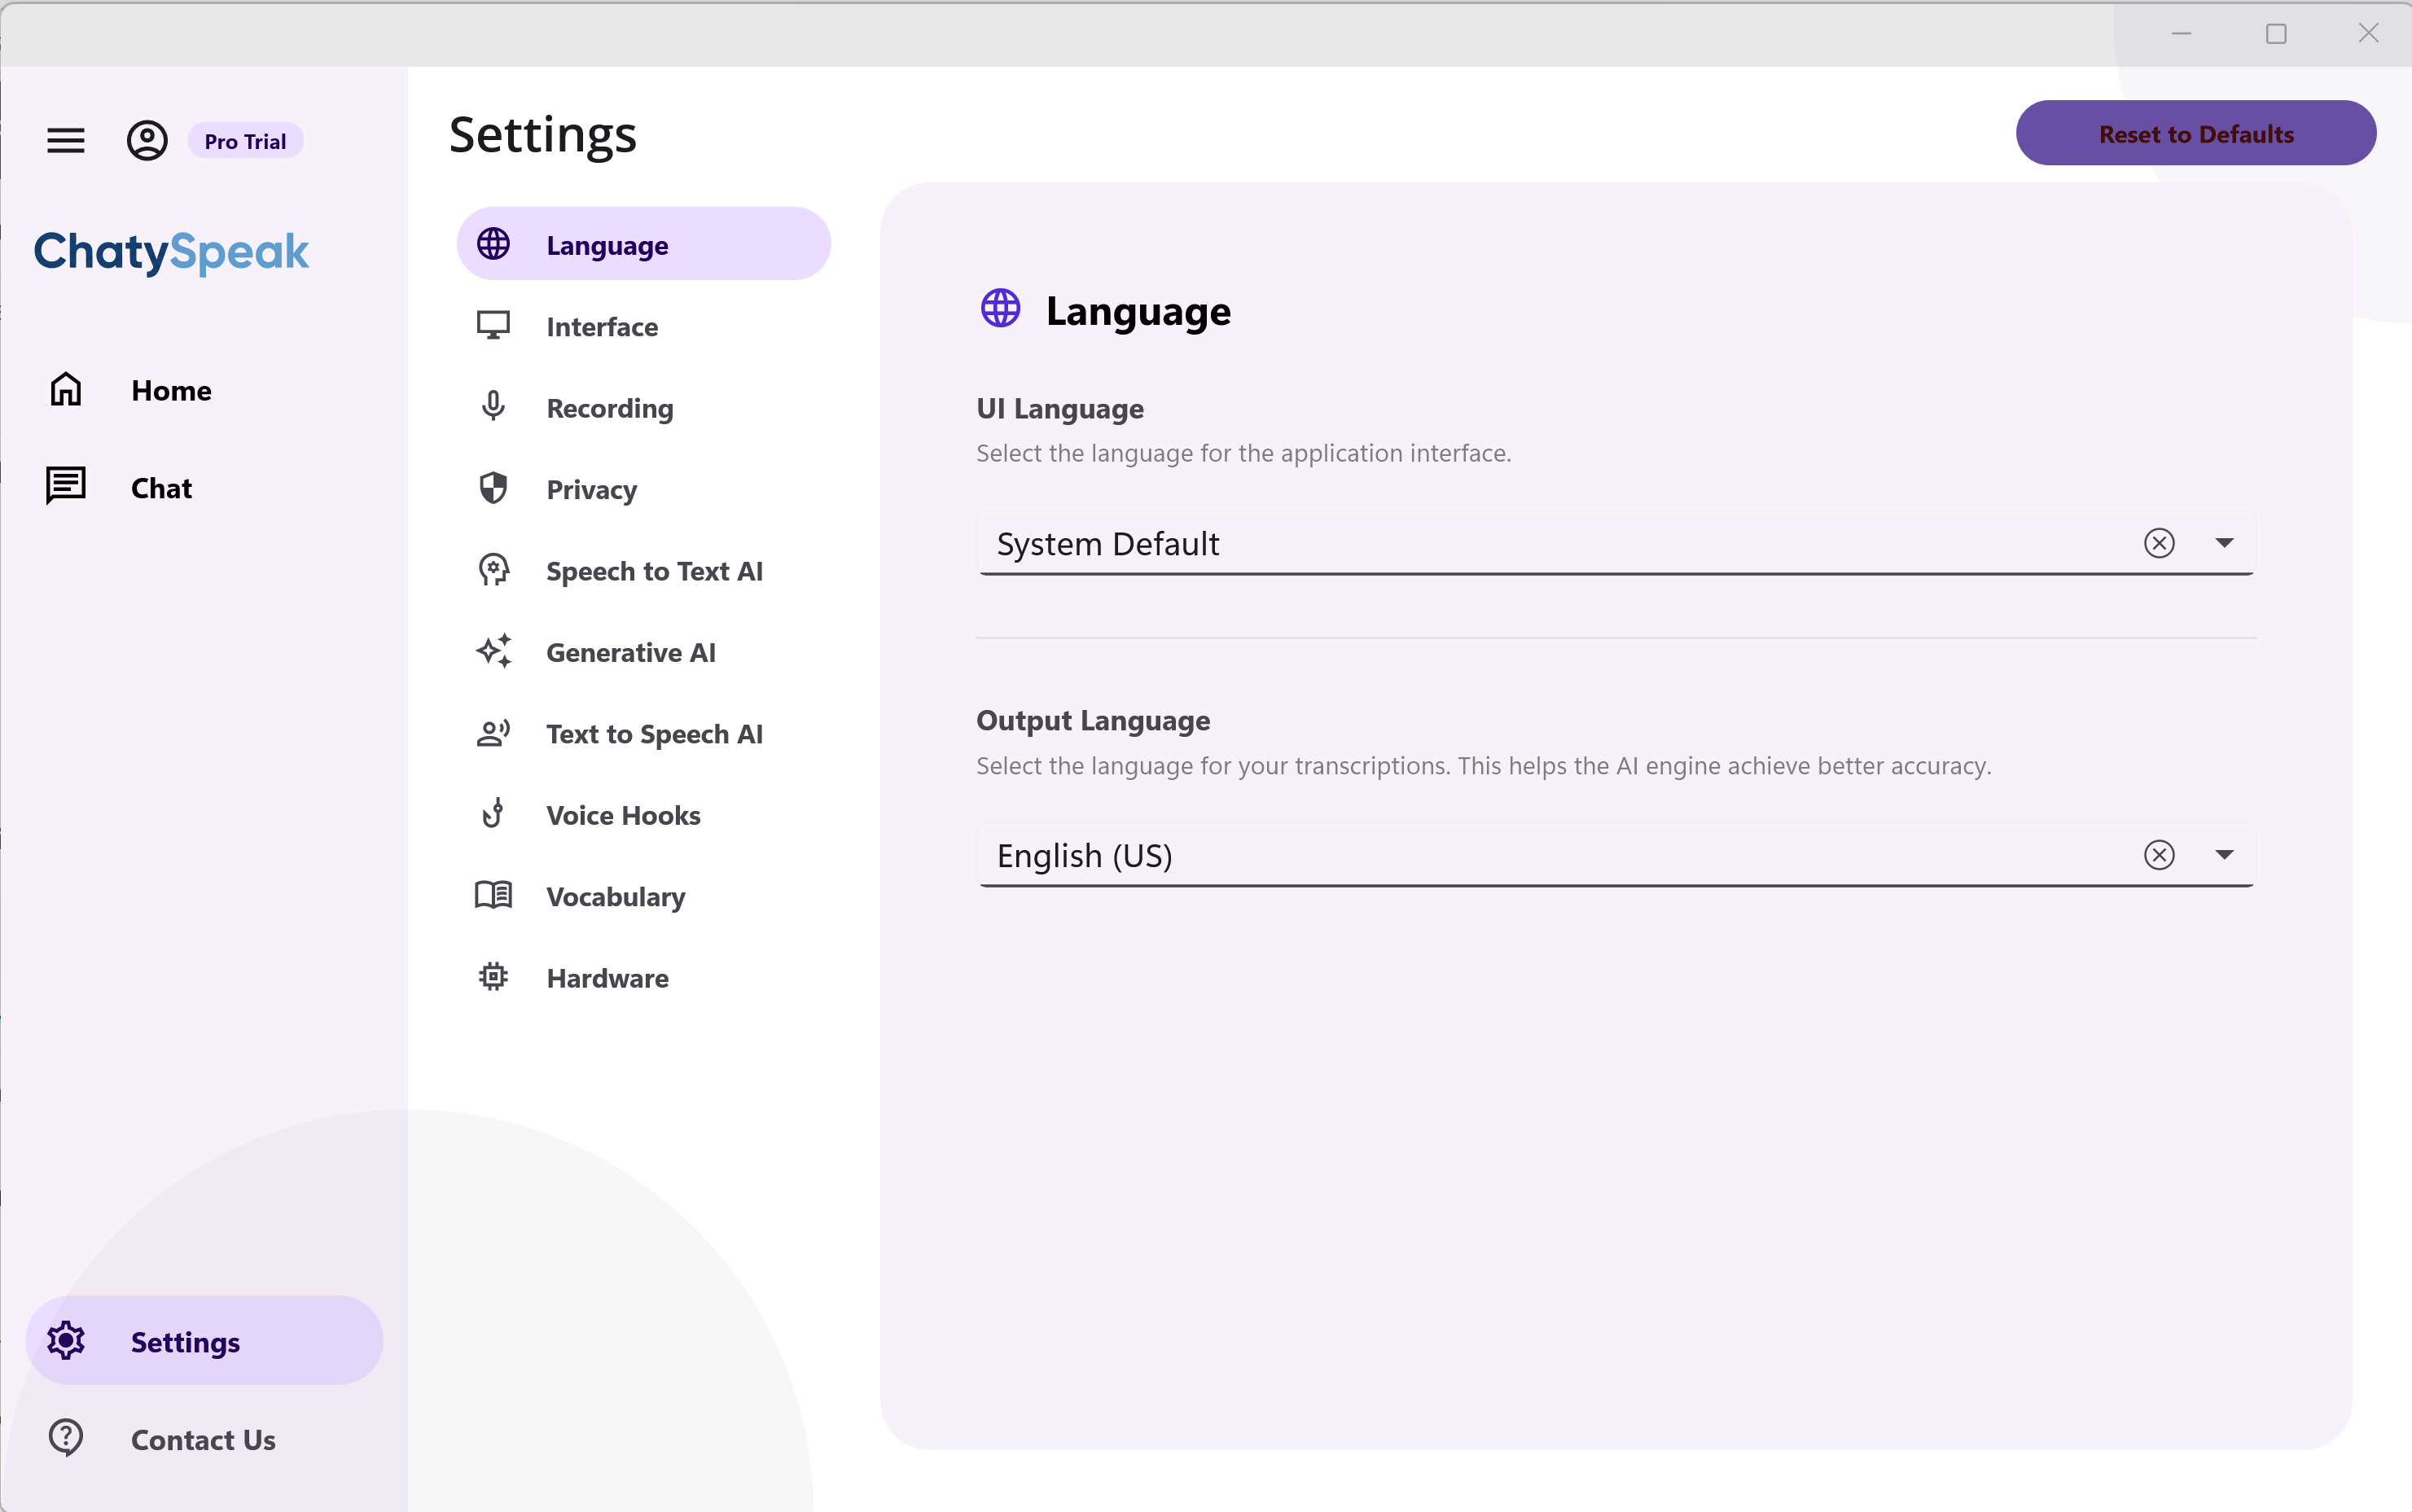Click the sparkles icon for Generative AI
Screen dimensions: 2412x1512
coord(493,651)
